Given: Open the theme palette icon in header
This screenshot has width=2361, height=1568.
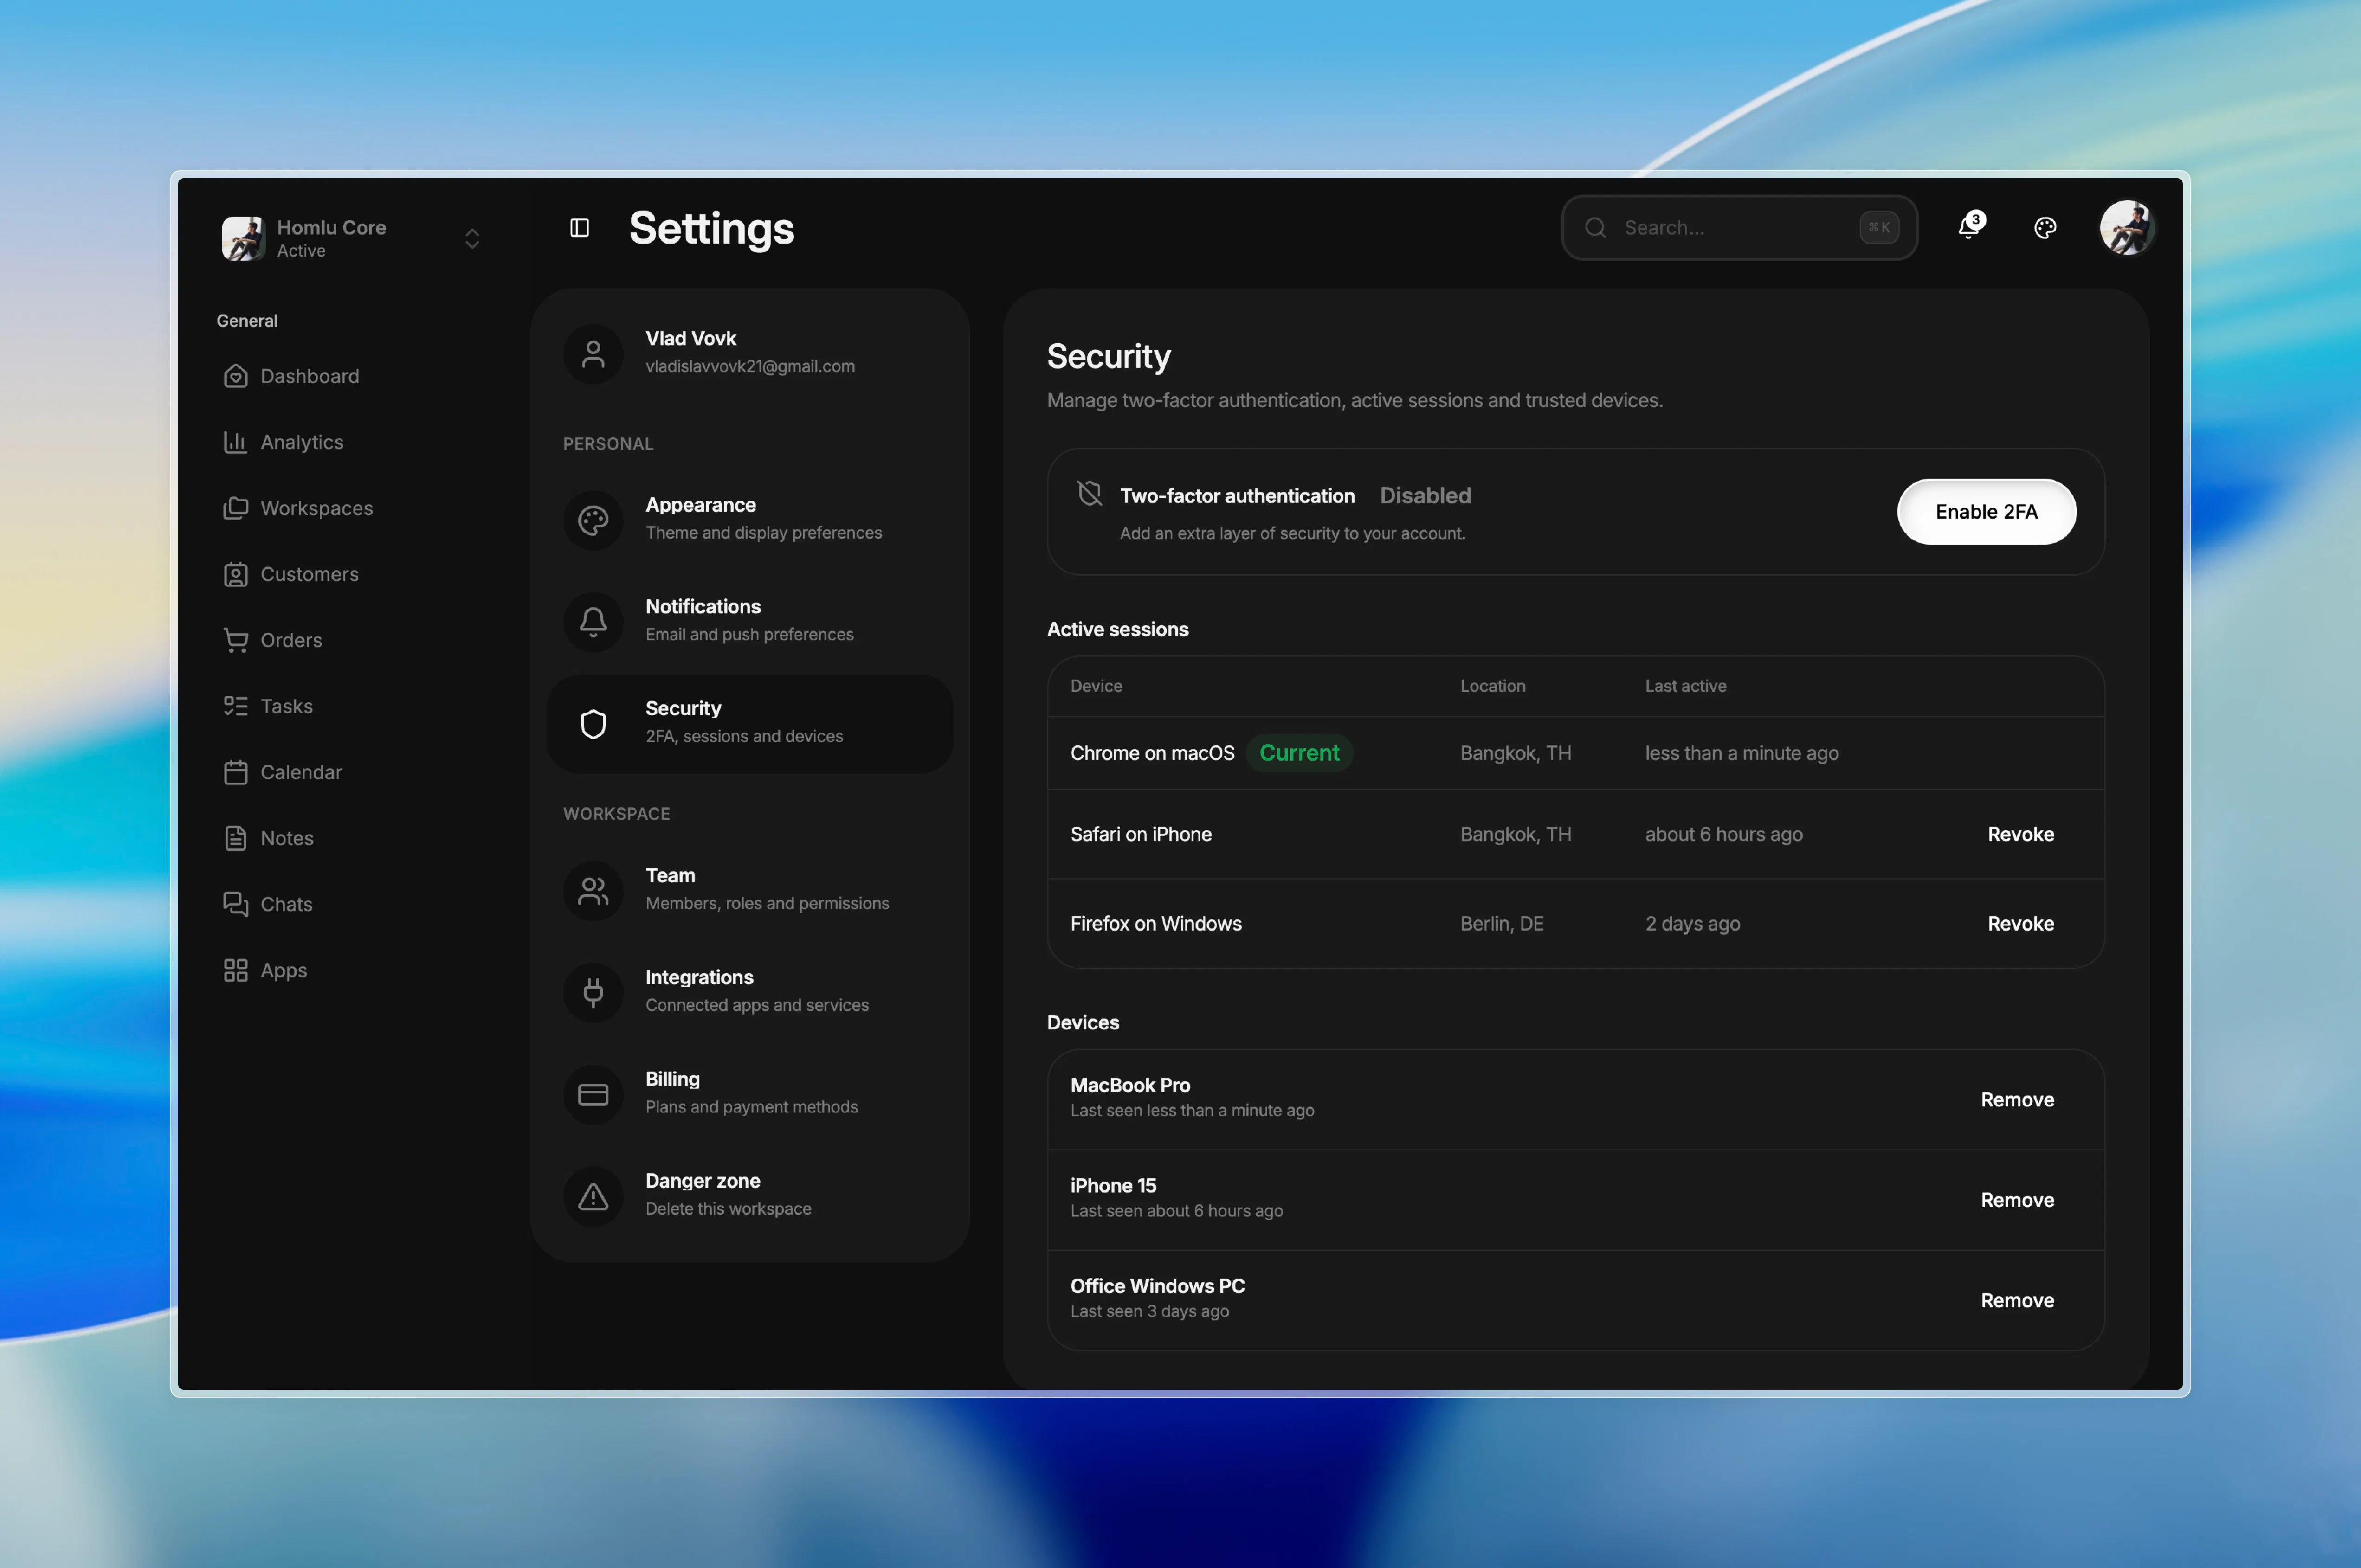Looking at the screenshot, I should coord(2045,228).
